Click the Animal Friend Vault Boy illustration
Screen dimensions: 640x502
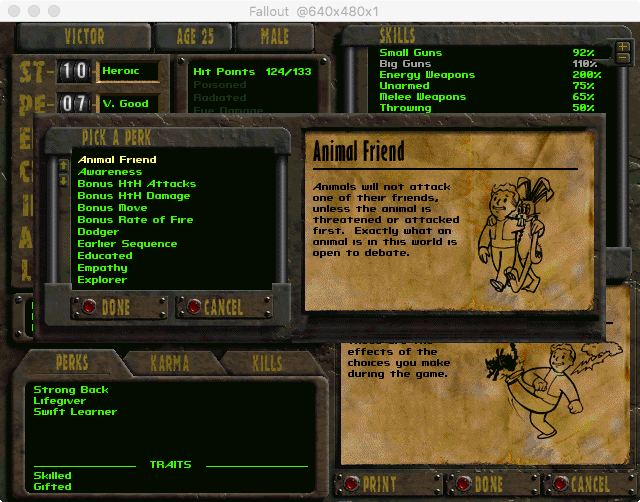[516, 235]
